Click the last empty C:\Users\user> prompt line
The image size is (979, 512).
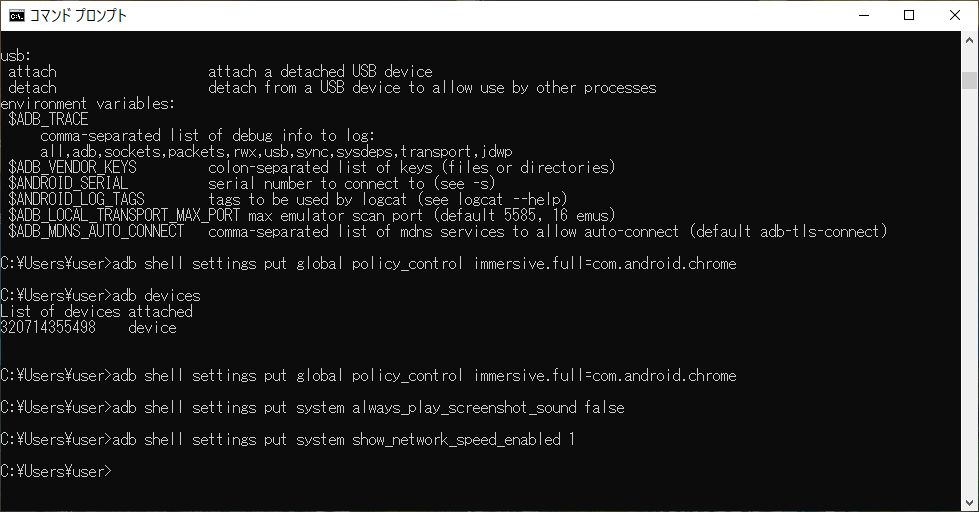[x=58, y=471]
